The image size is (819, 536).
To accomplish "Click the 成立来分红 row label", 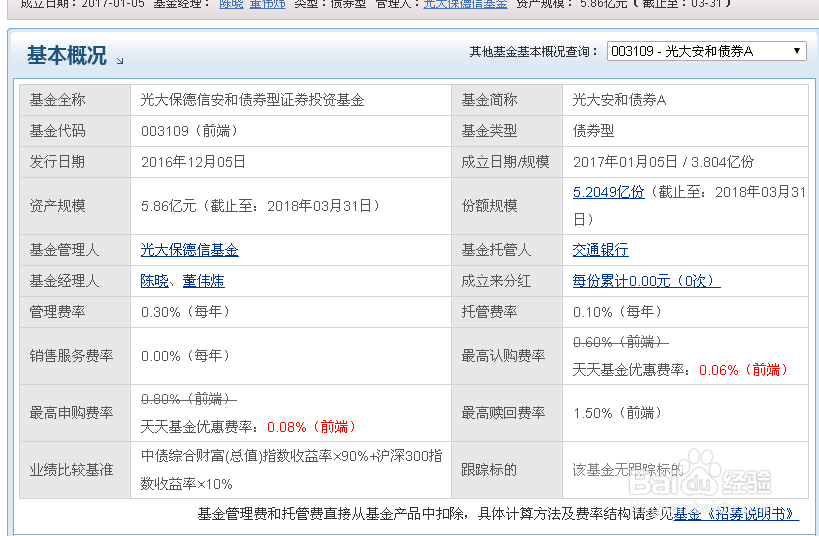I will [x=496, y=281].
